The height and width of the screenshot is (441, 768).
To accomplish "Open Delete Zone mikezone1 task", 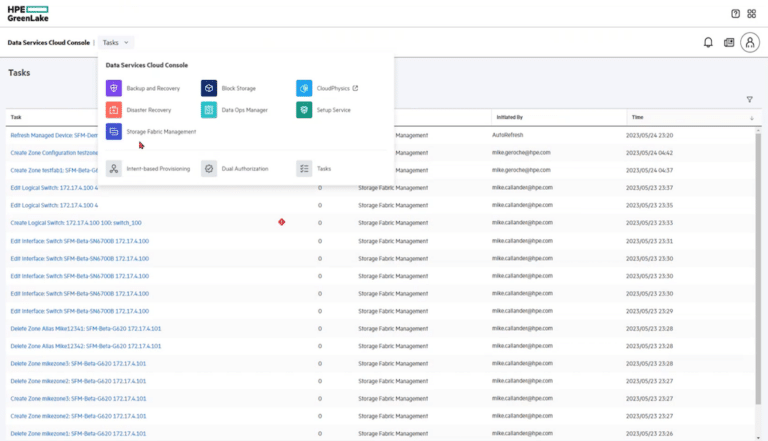I will (78, 434).
